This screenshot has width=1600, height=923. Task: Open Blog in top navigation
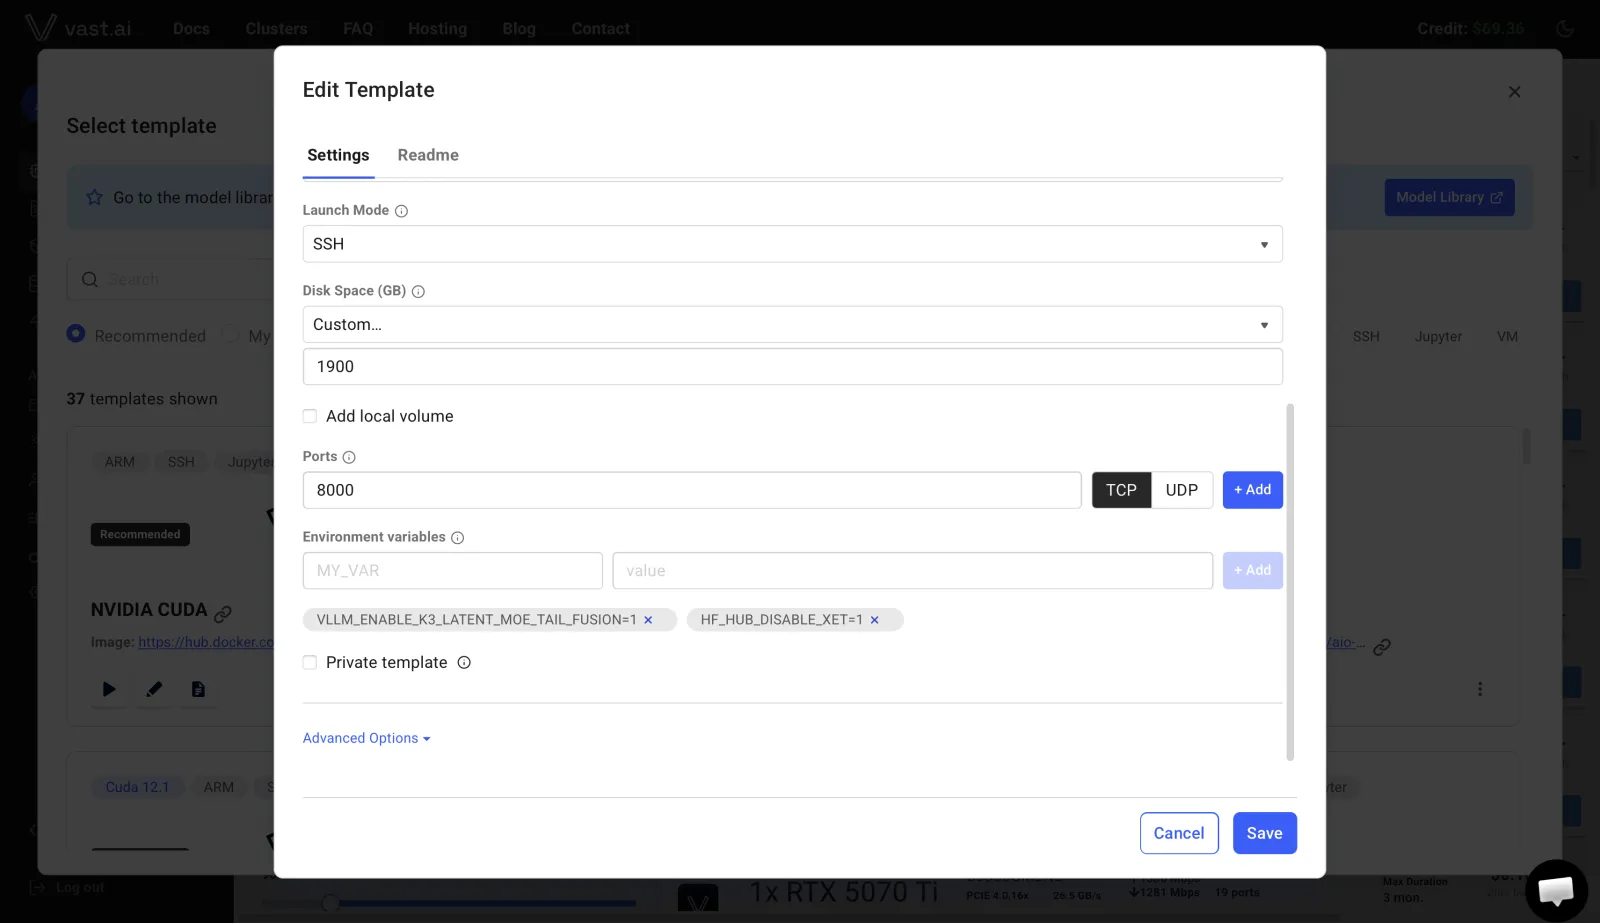click(519, 29)
